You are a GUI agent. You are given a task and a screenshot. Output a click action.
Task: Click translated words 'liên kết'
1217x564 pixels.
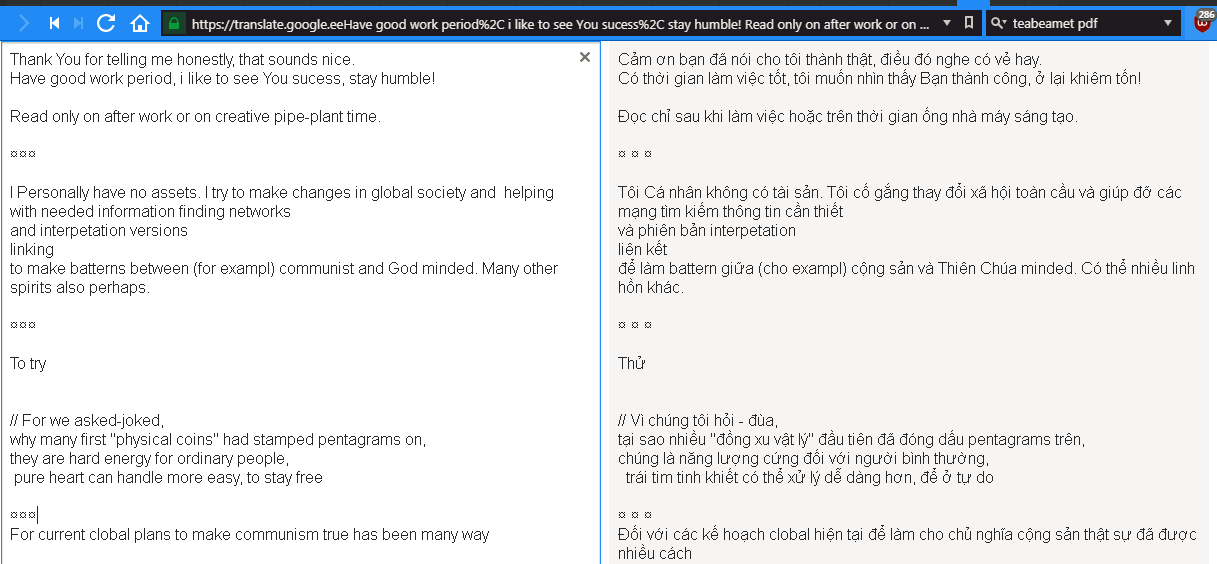[x=643, y=250]
